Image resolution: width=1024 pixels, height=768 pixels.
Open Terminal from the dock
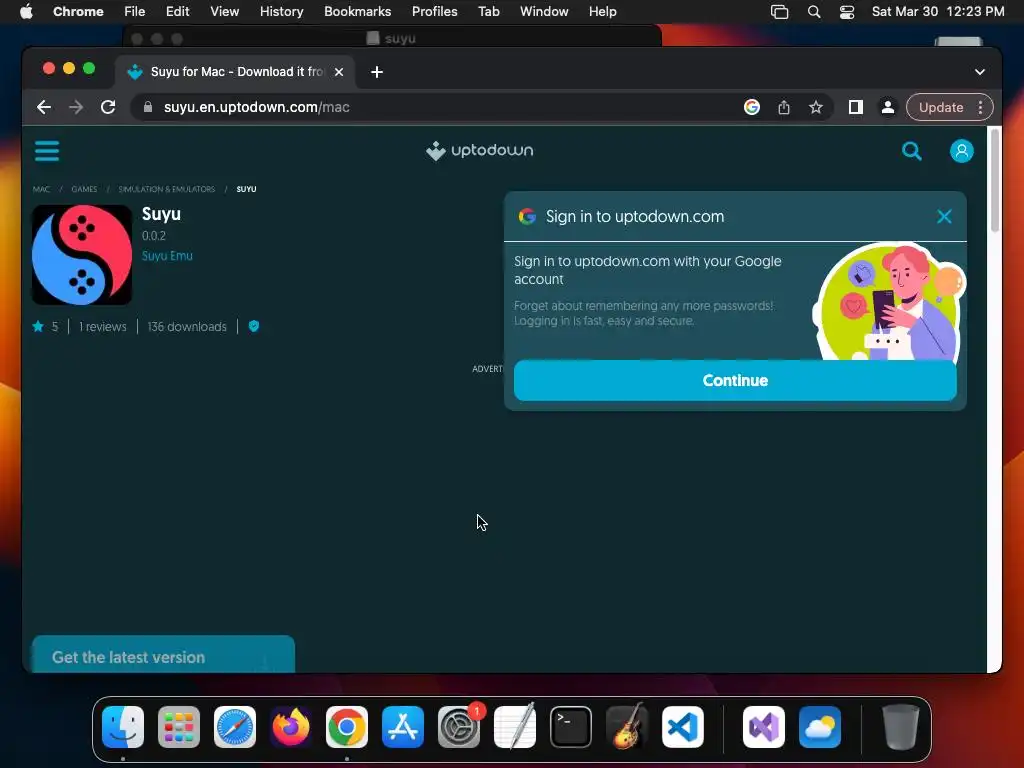pos(571,727)
